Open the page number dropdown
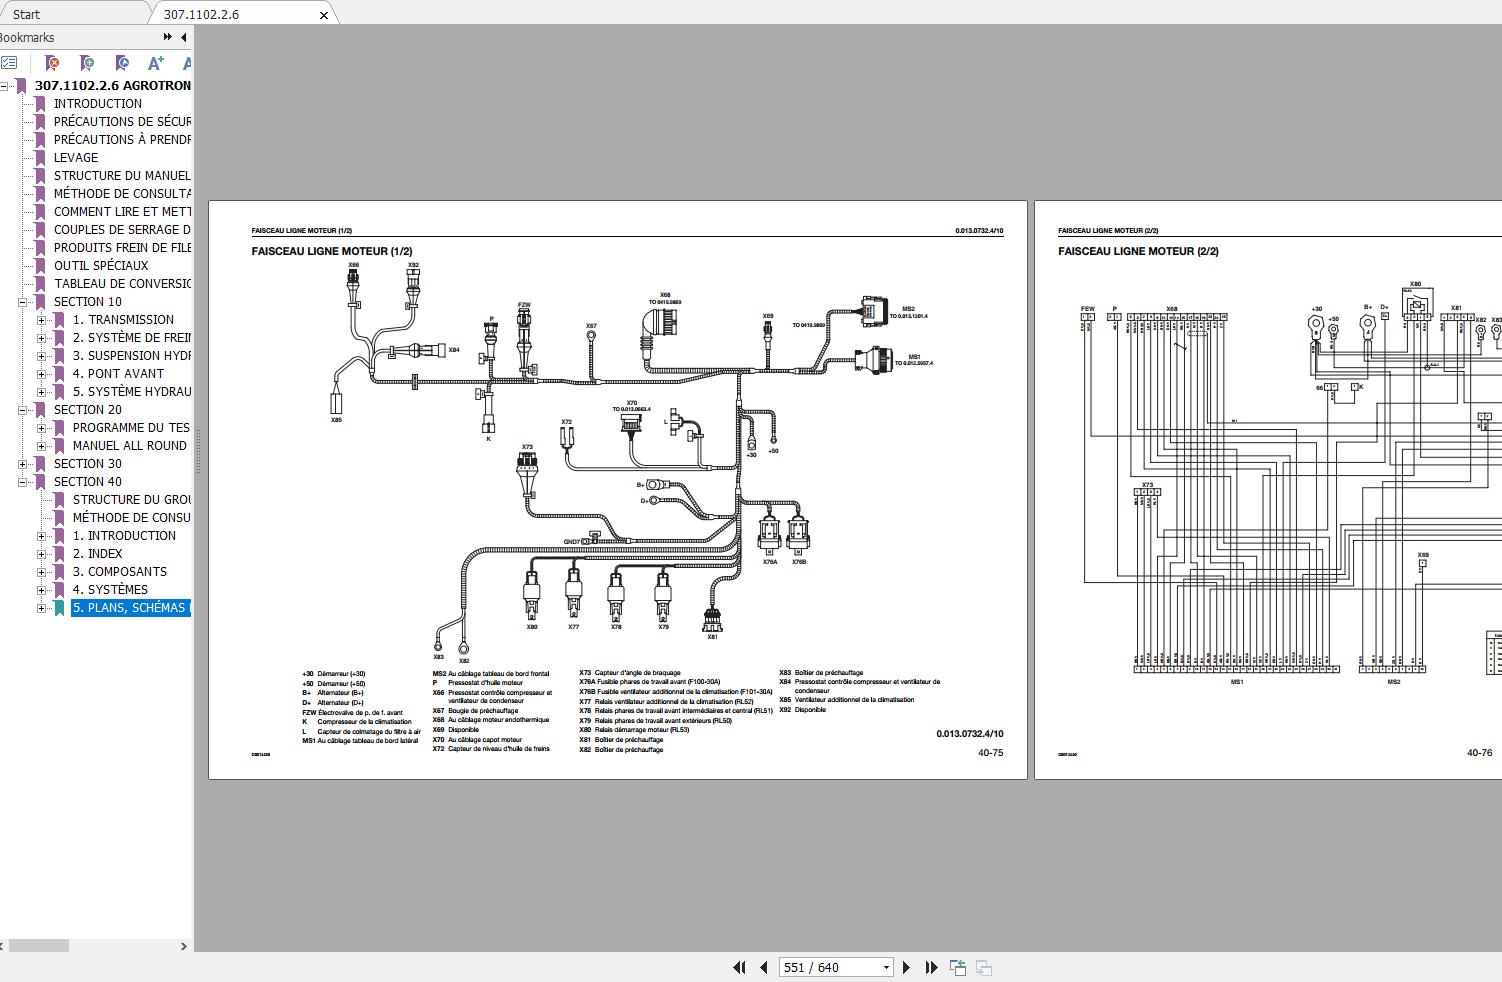The width and height of the screenshot is (1502, 982). (x=886, y=967)
